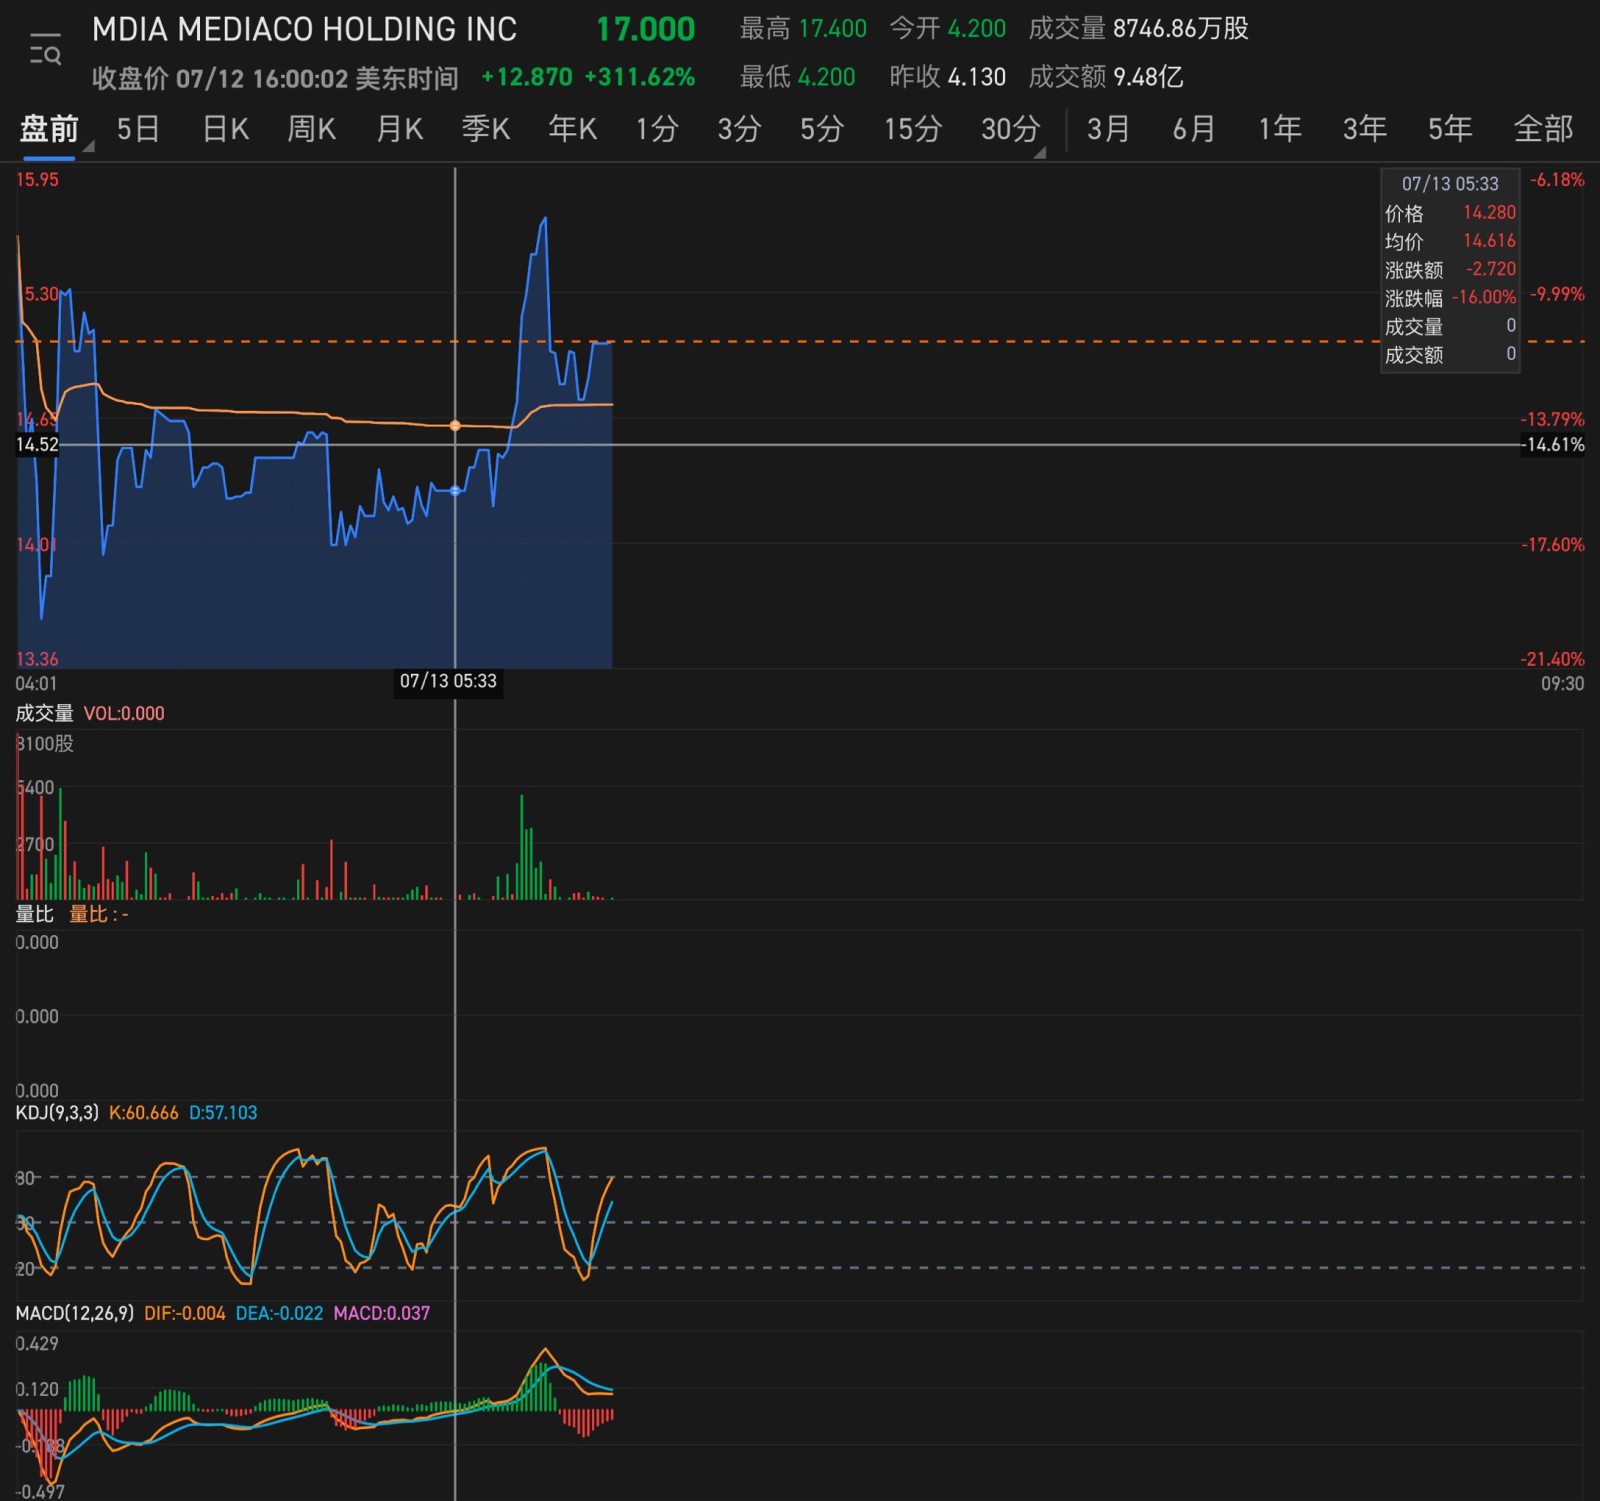Click the D:57.103 value

coord(223,1113)
